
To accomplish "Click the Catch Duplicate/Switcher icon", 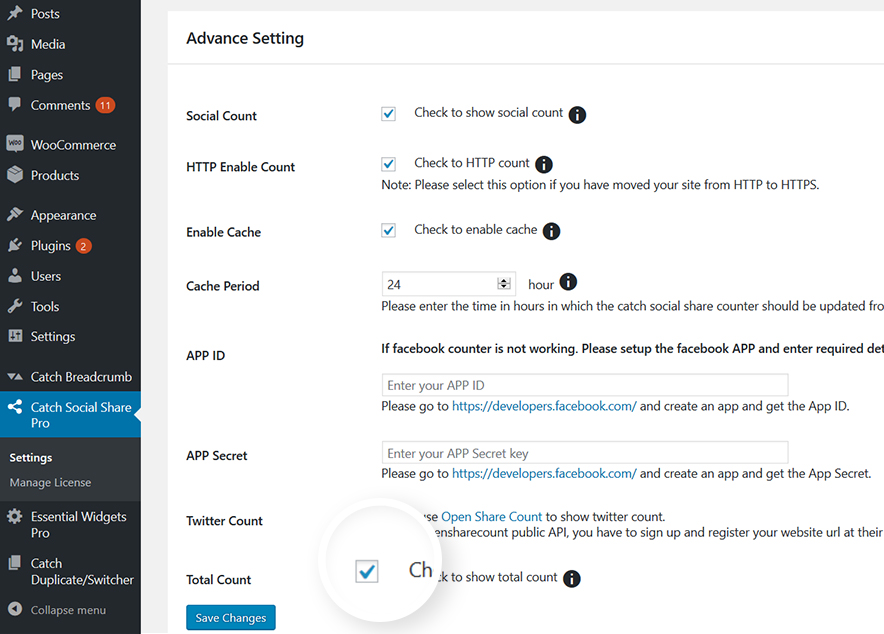I will [15, 563].
